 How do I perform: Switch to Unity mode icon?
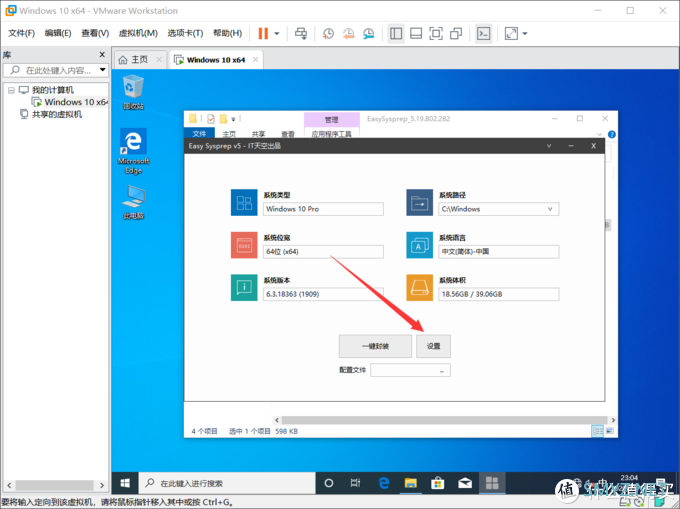456,33
